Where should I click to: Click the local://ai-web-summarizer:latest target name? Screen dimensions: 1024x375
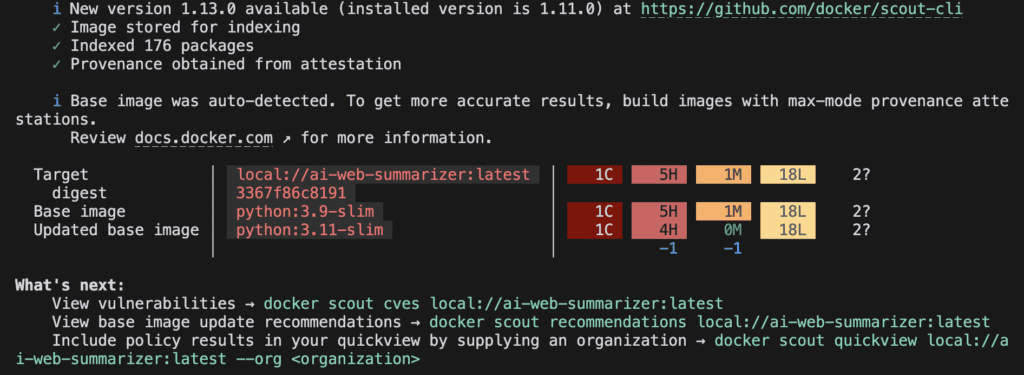point(383,175)
